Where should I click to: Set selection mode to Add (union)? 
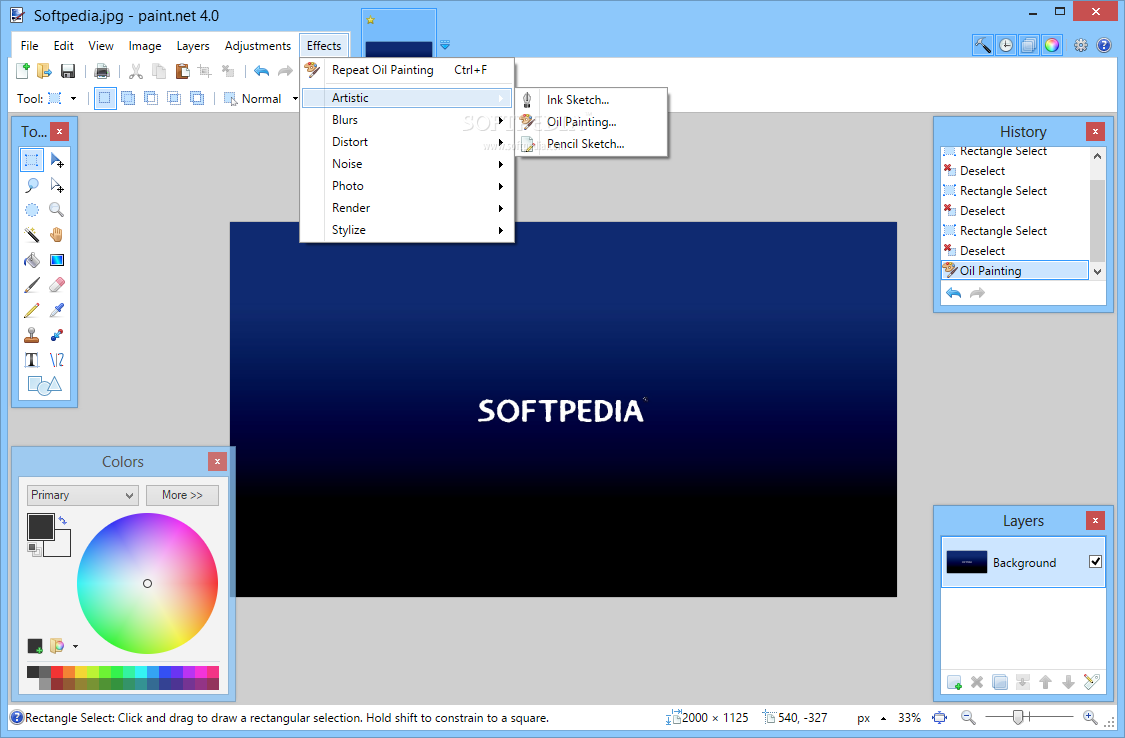click(128, 98)
